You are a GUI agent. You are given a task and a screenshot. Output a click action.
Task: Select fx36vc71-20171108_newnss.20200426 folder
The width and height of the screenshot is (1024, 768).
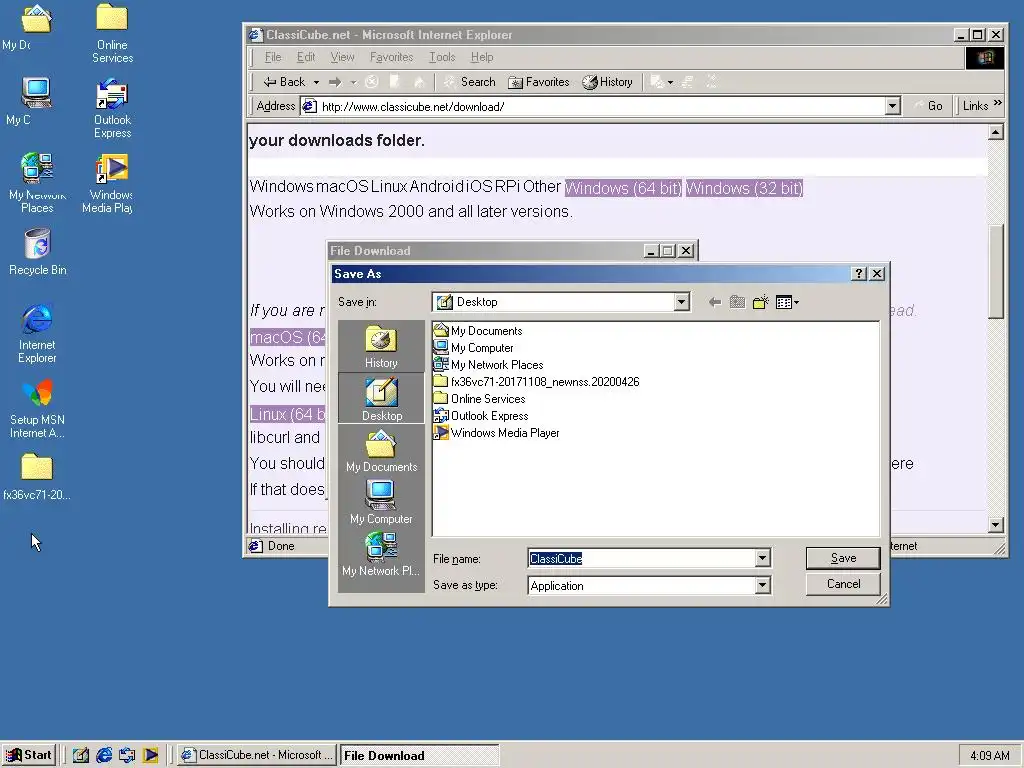(x=536, y=381)
